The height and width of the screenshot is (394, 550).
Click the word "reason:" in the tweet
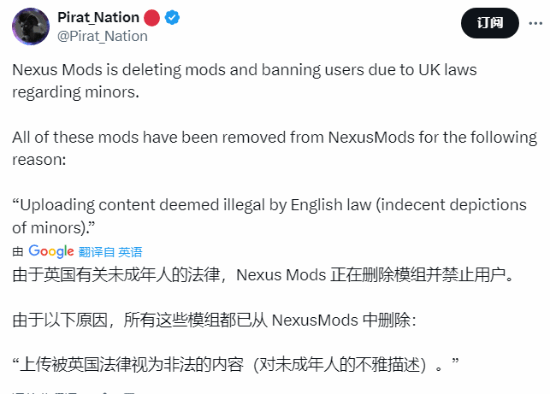click(39, 160)
